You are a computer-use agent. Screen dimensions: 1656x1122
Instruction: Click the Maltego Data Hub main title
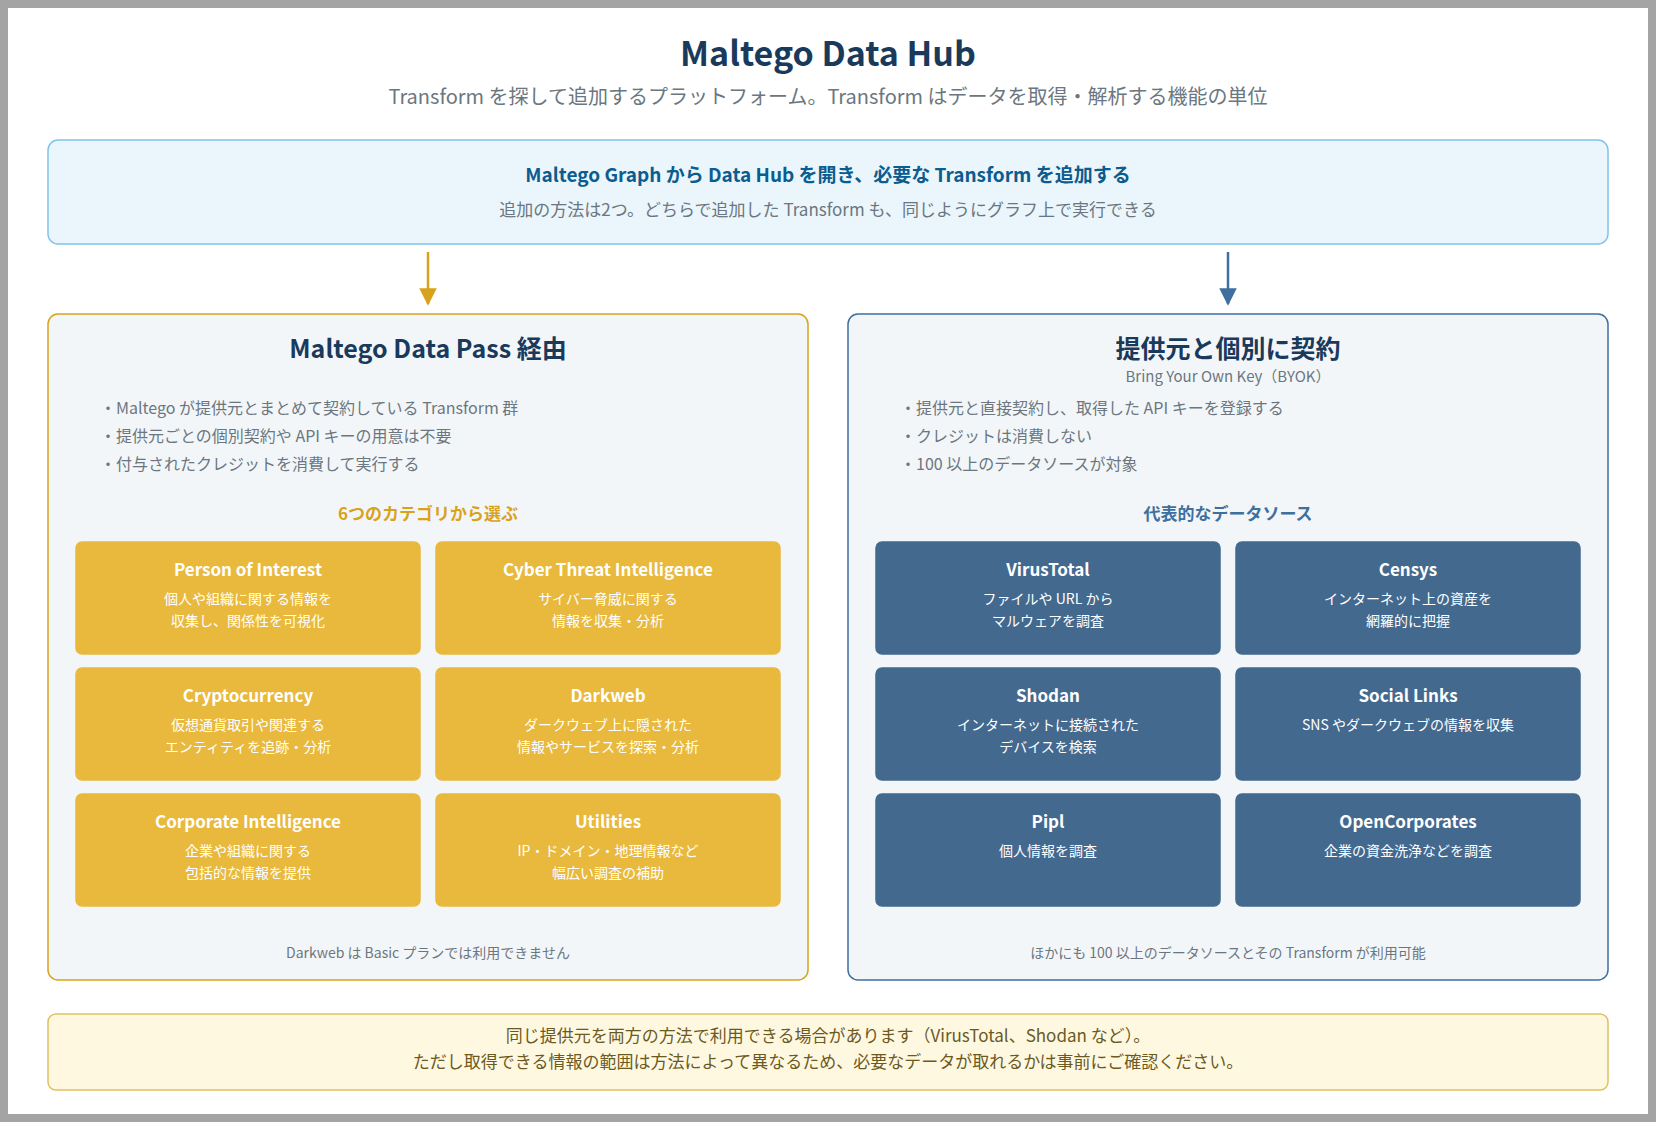pos(828,54)
